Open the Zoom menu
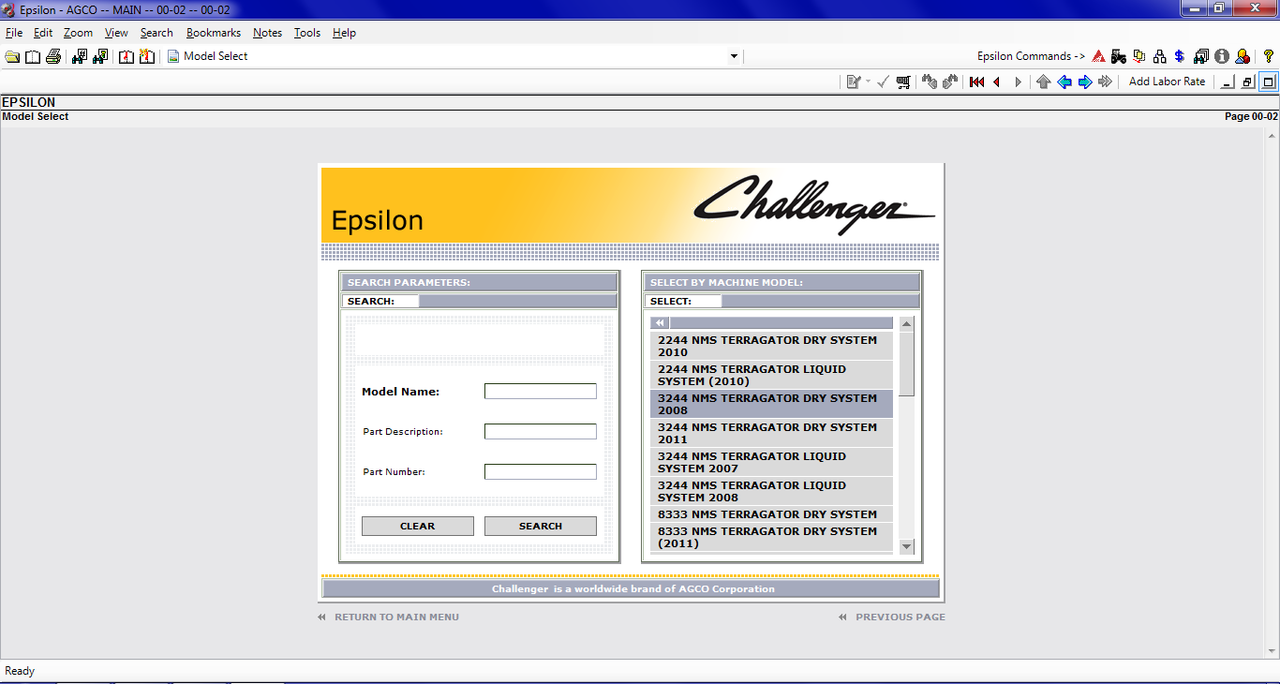 (x=78, y=33)
